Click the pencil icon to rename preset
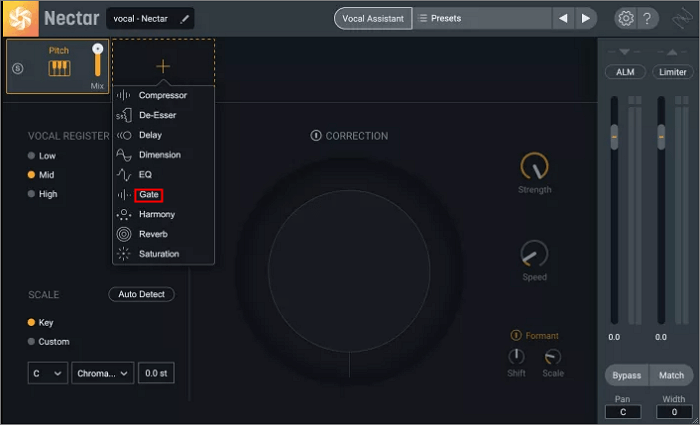700x425 pixels. 184,19
